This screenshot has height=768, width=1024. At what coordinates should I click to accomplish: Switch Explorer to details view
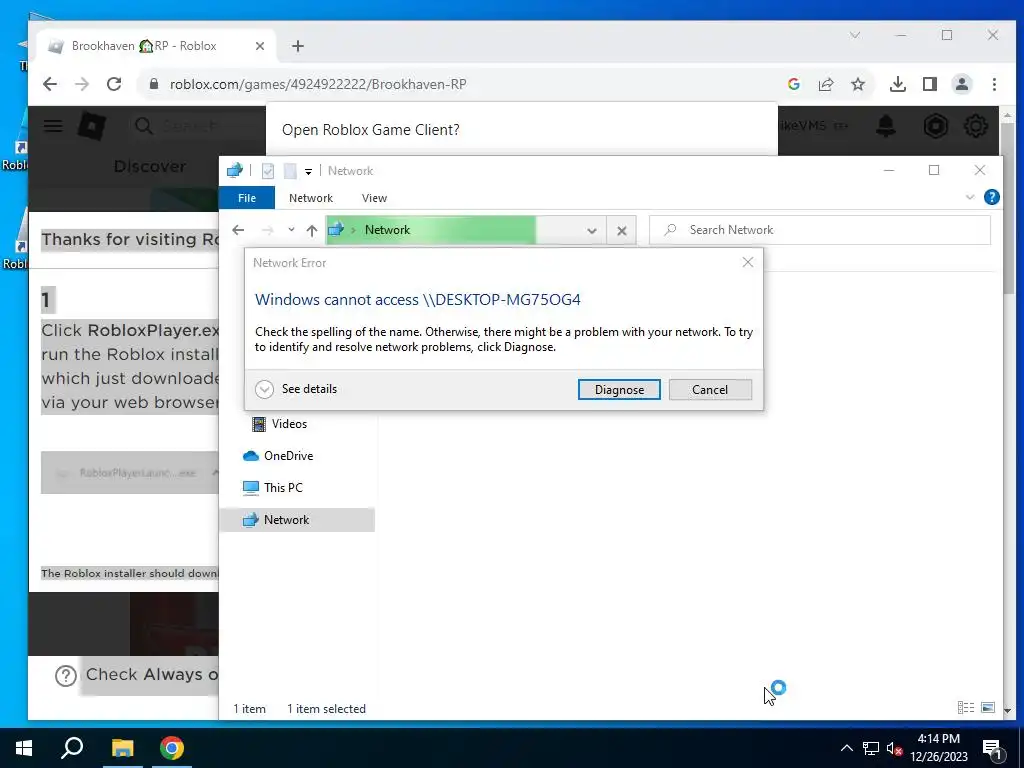point(966,707)
